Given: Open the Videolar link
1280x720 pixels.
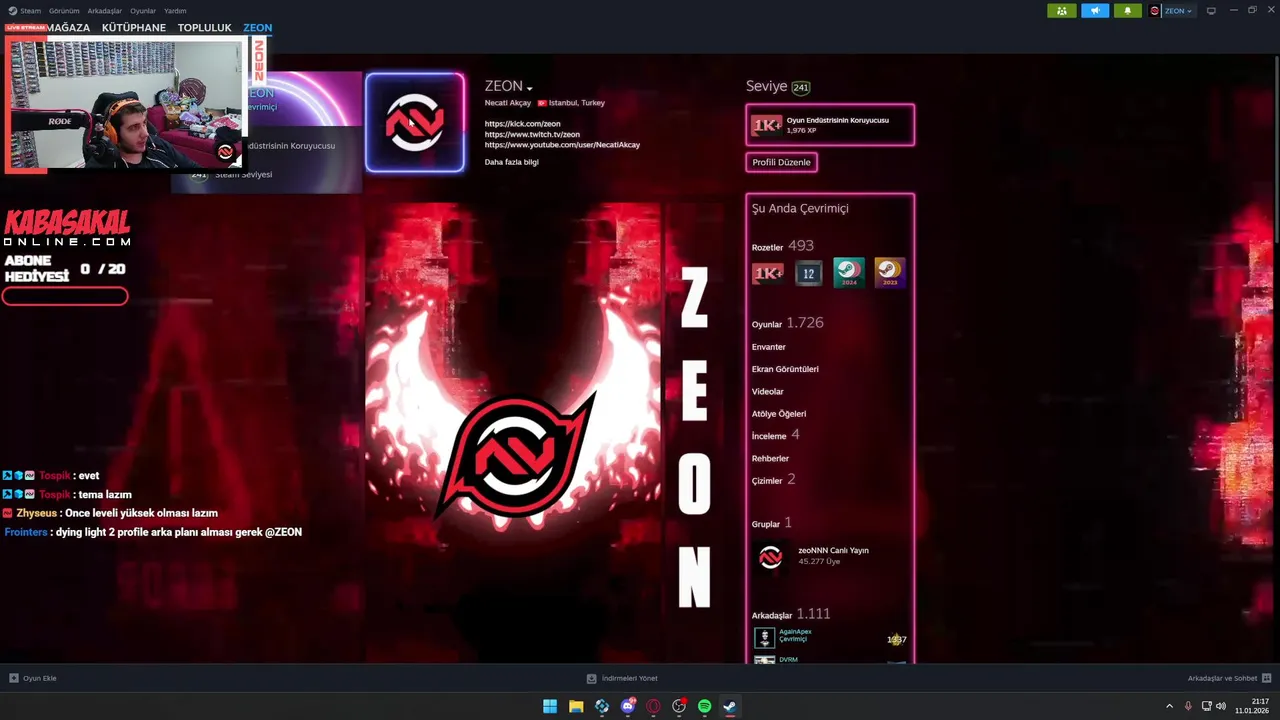Looking at the screenshot, I should pos(768,391).
